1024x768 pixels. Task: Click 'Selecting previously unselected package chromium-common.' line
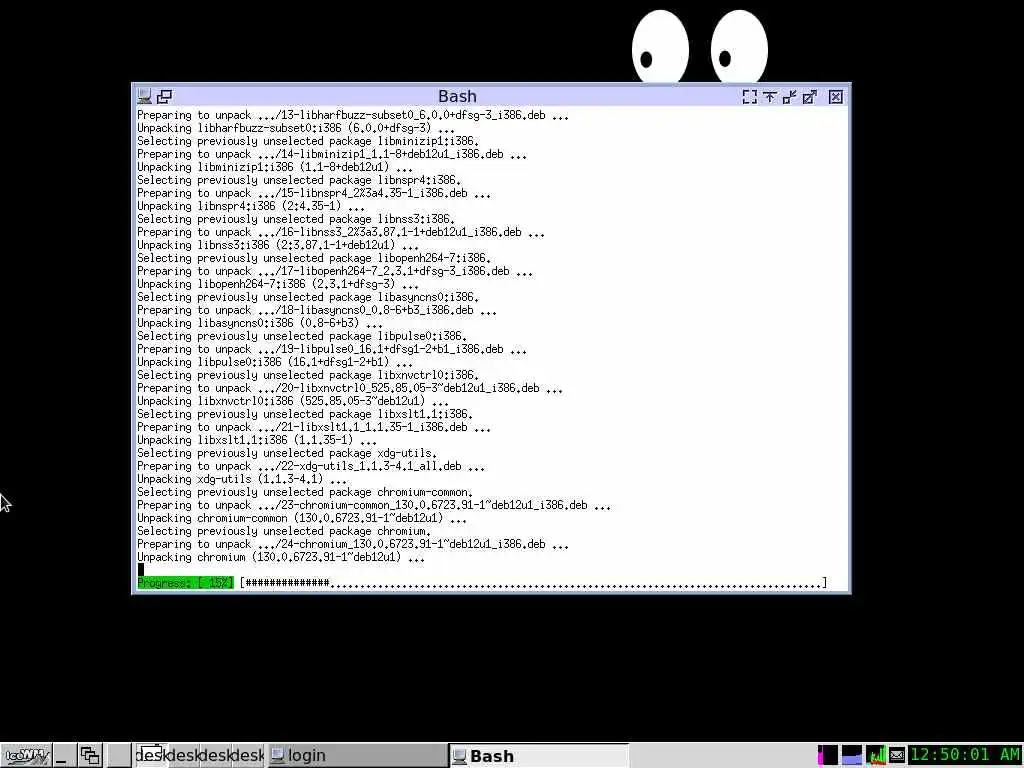tap(304, 492)
